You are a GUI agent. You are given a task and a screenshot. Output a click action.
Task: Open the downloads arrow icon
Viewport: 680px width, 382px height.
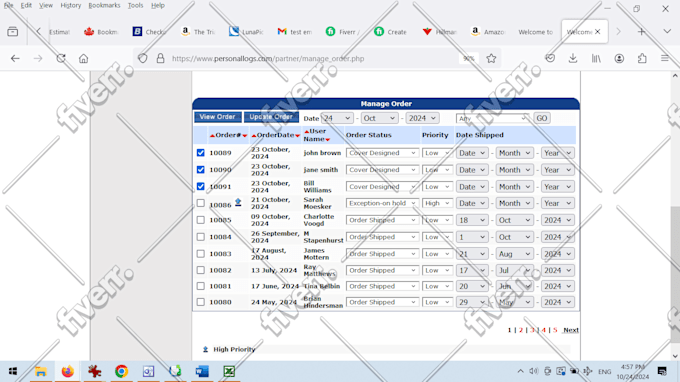pyautogui.click(x=573, y=59)
